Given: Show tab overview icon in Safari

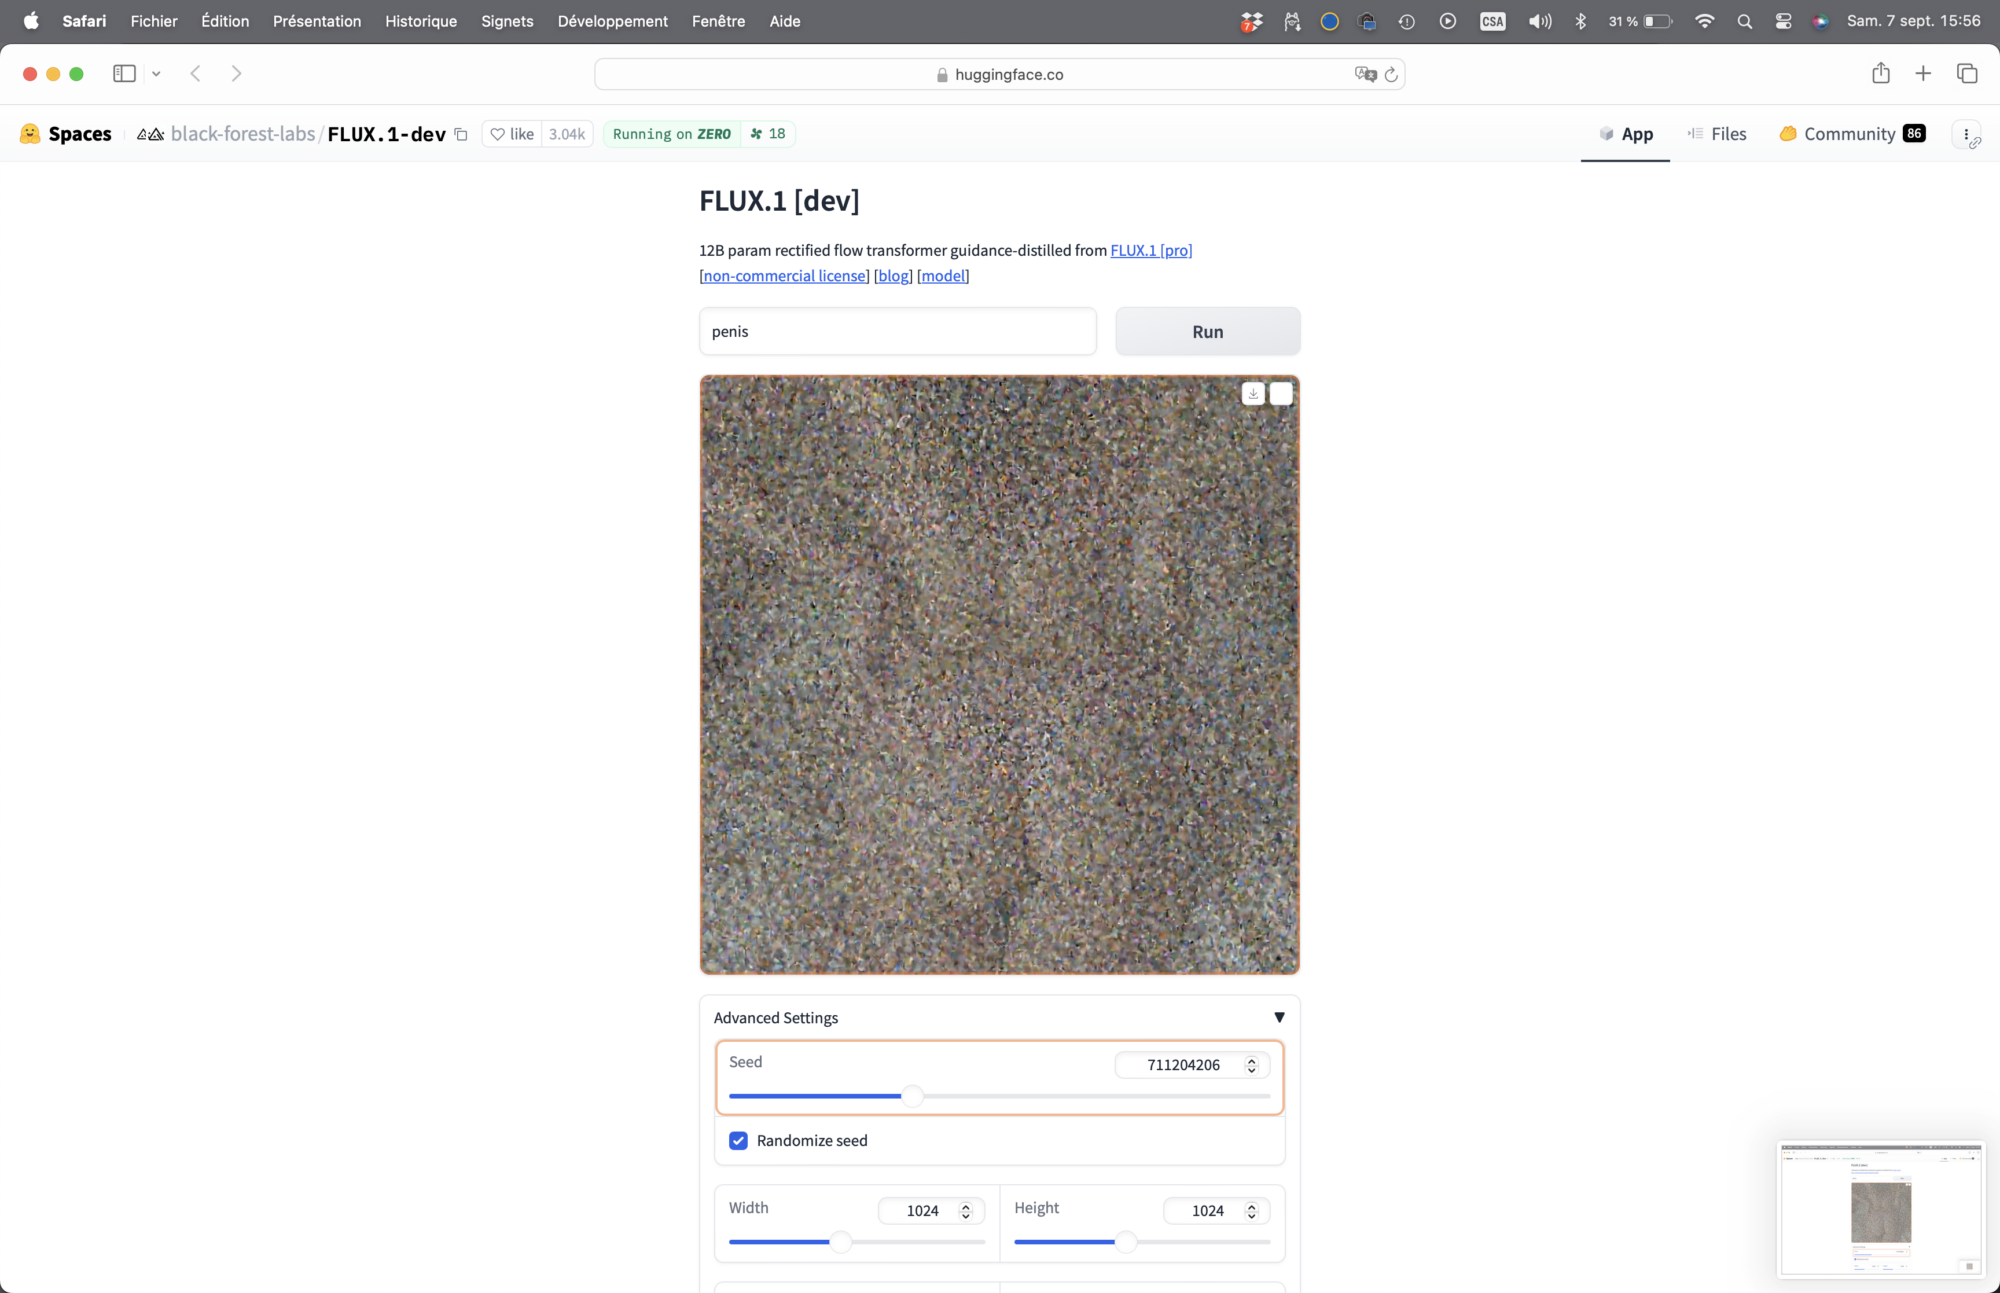Looking at the screenshot, I should coord(1967,73).
